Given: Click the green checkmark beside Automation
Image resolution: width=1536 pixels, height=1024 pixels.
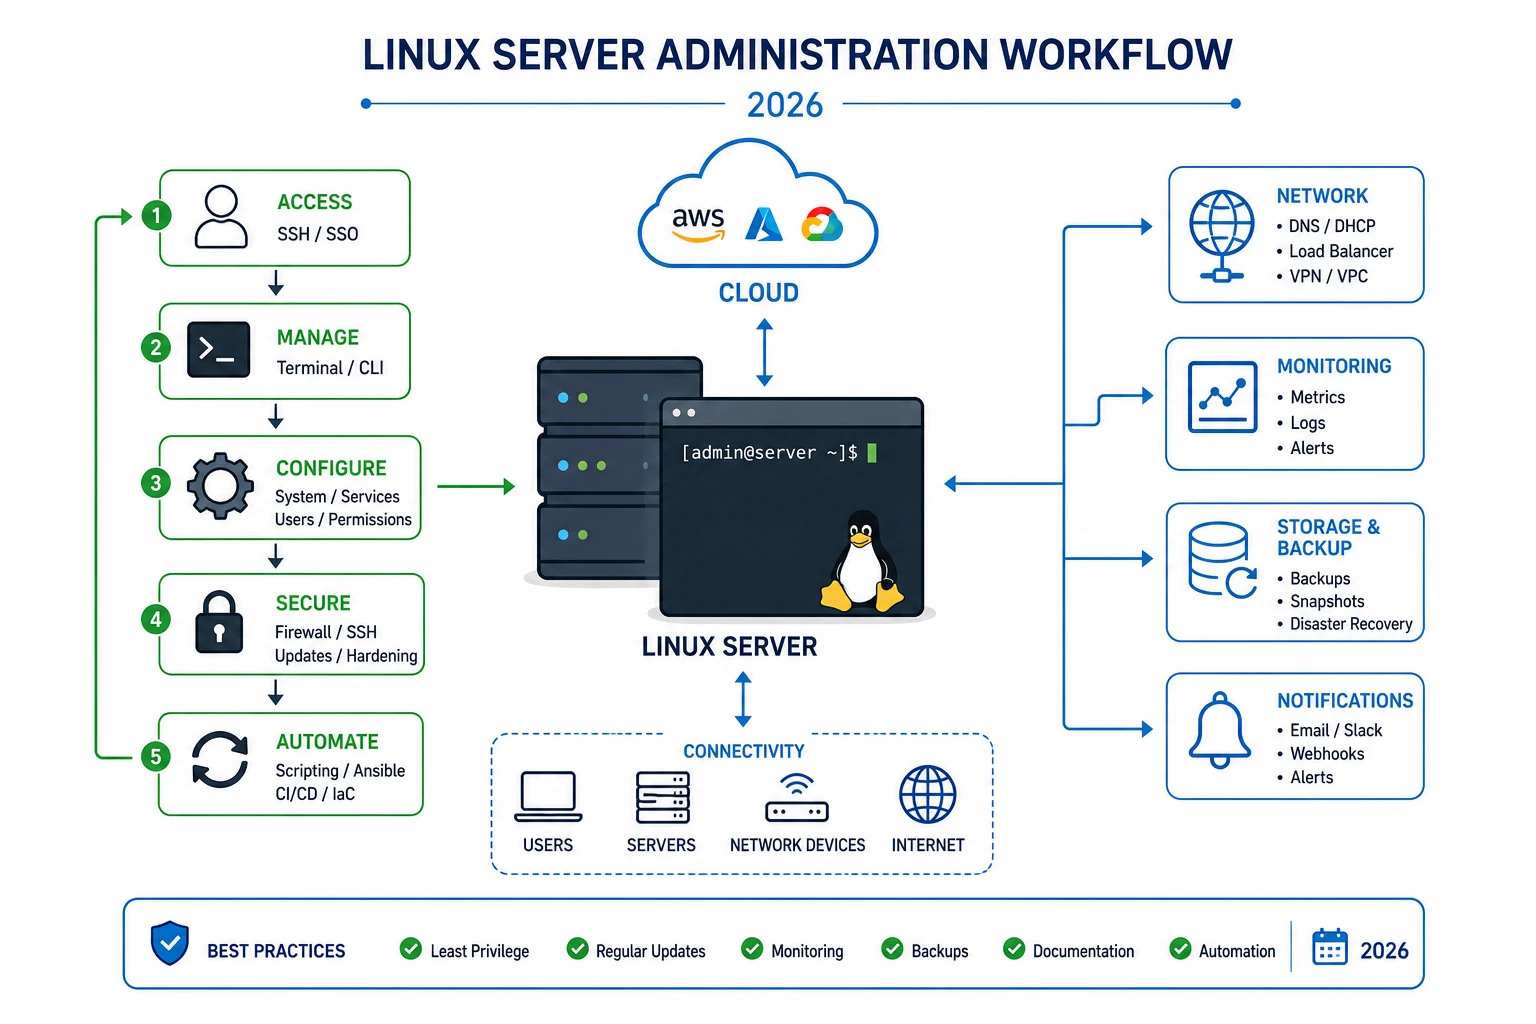Looking at the screenshot, I should point(1180,948).
